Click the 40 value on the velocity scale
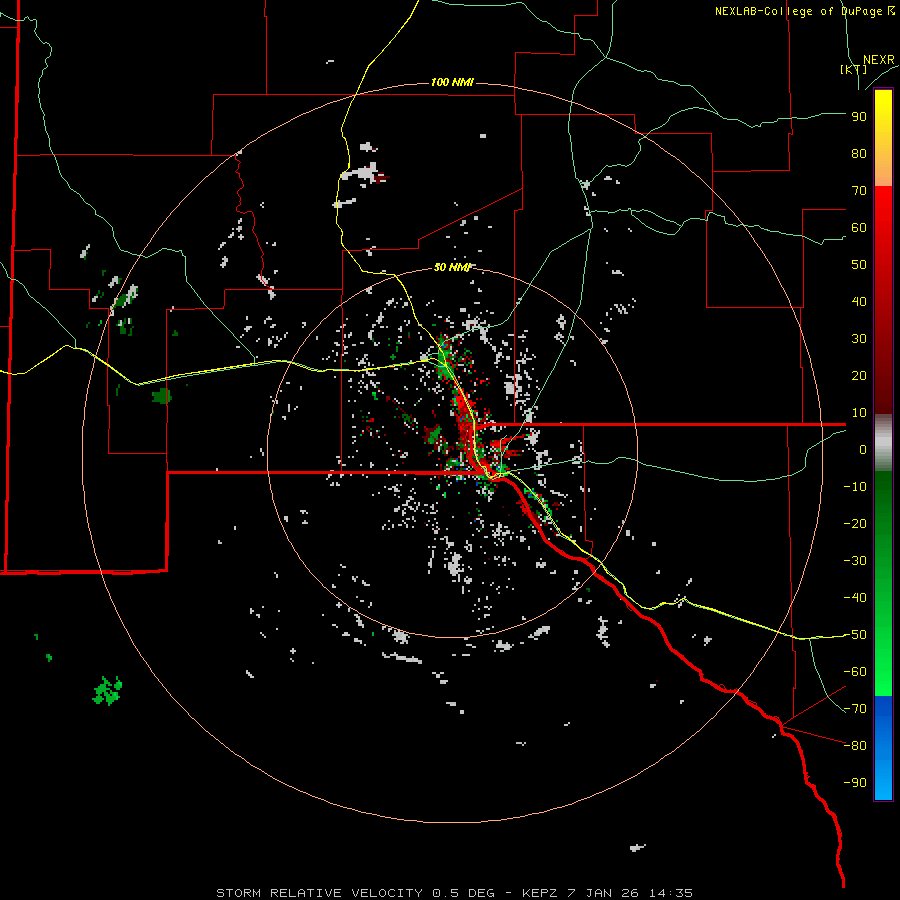900x900 pixels. click(859, 302)
